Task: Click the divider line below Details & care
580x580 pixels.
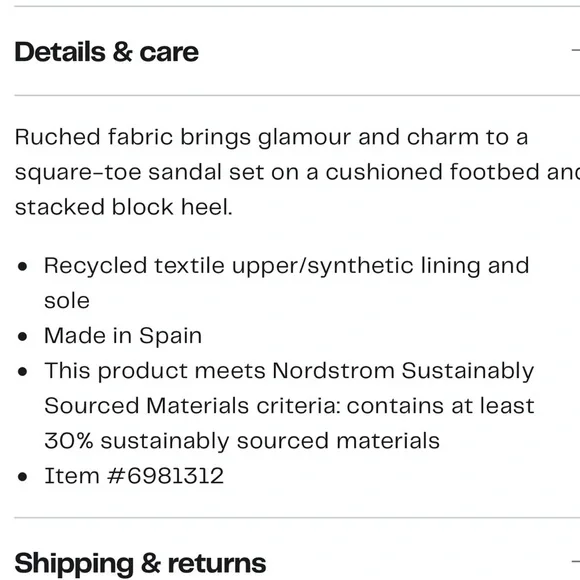Action: click(x=297, y=95)
